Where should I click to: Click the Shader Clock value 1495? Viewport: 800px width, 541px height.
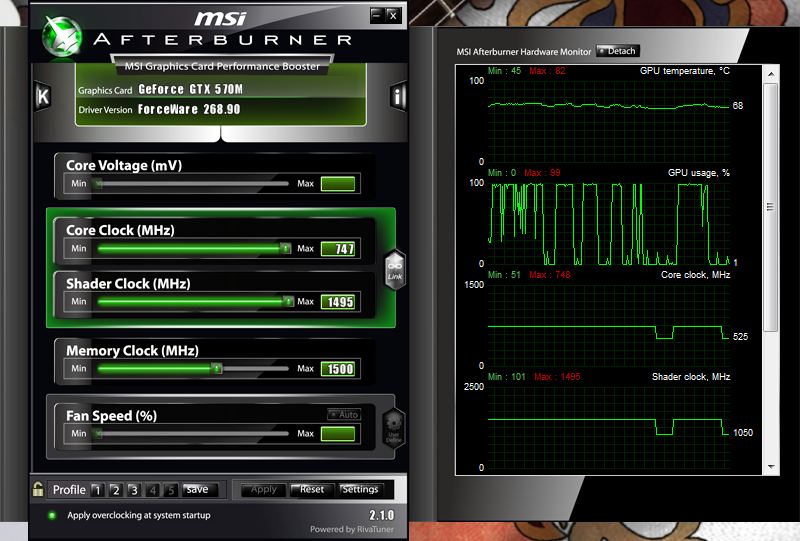(338, 302)
